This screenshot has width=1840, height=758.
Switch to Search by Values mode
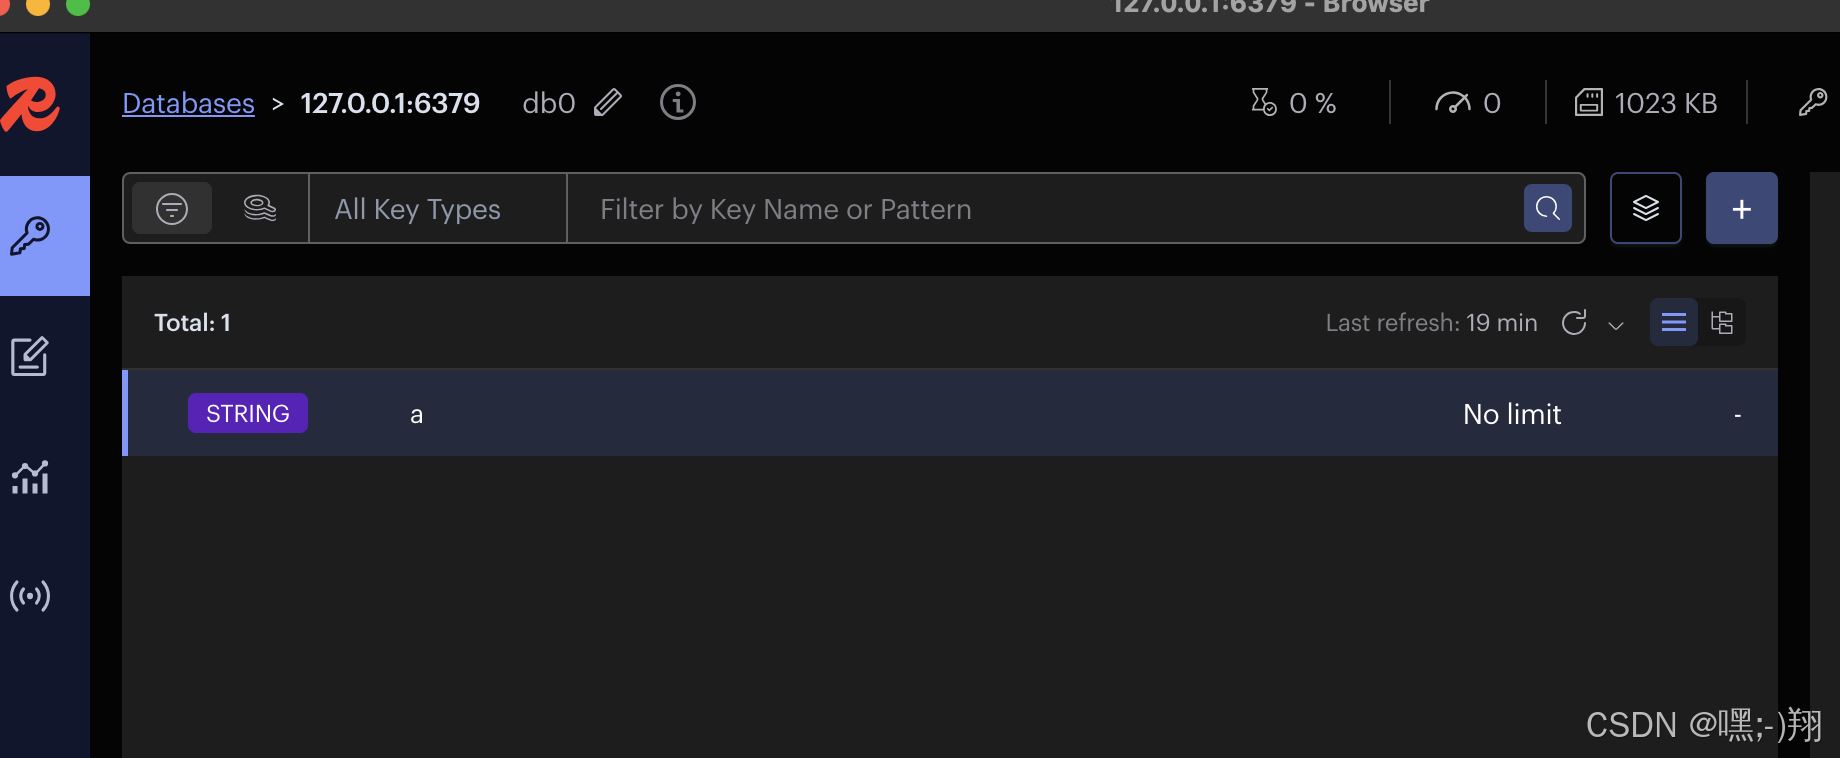260,208
